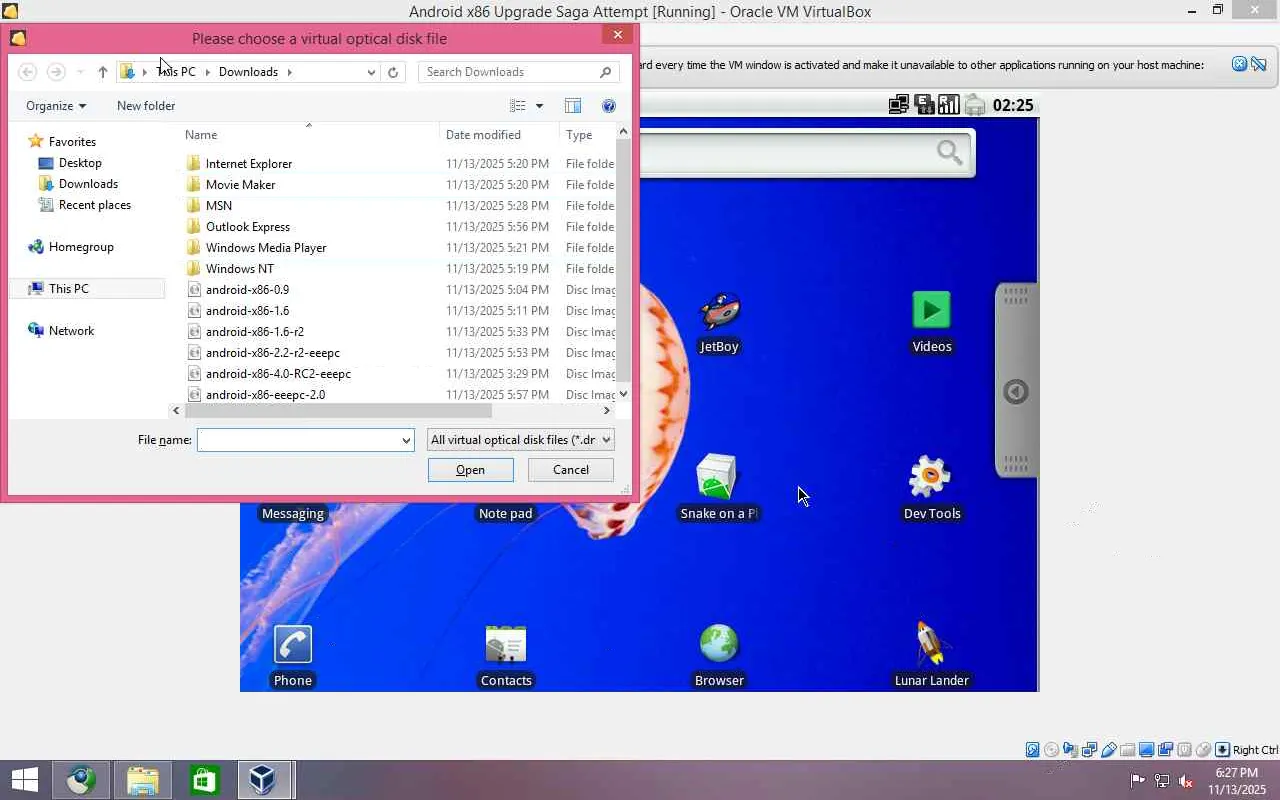The image size is (1280, 800).
Task: Show the preview pane in file dialog
Action: (x=573, y=106)
